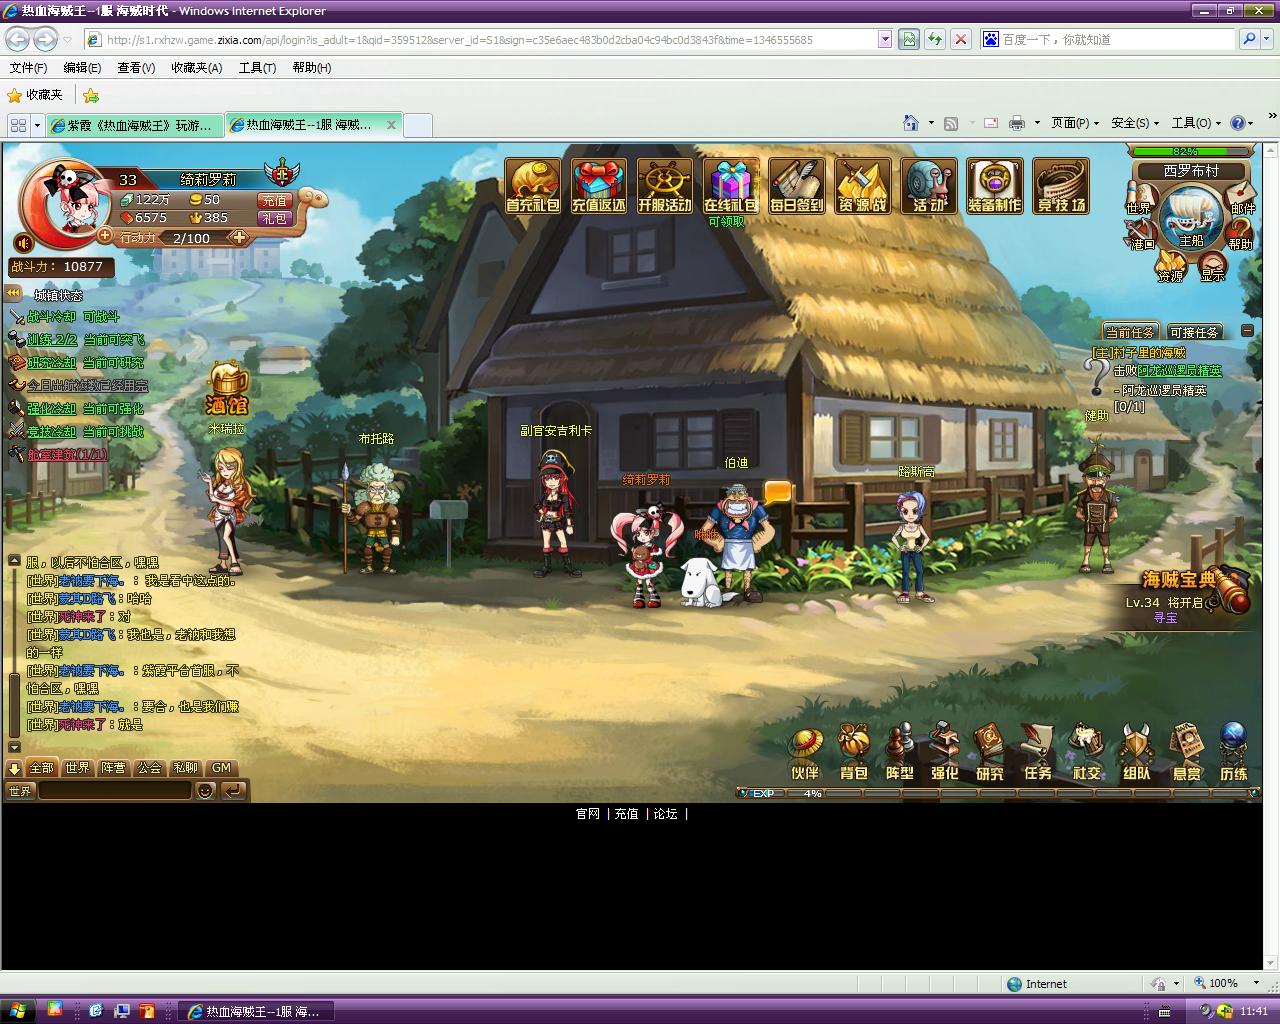Screen dimensions: 1280x1024
Task: Open the 收藏夹(A) favorites menu
Action: pos(196,67)
